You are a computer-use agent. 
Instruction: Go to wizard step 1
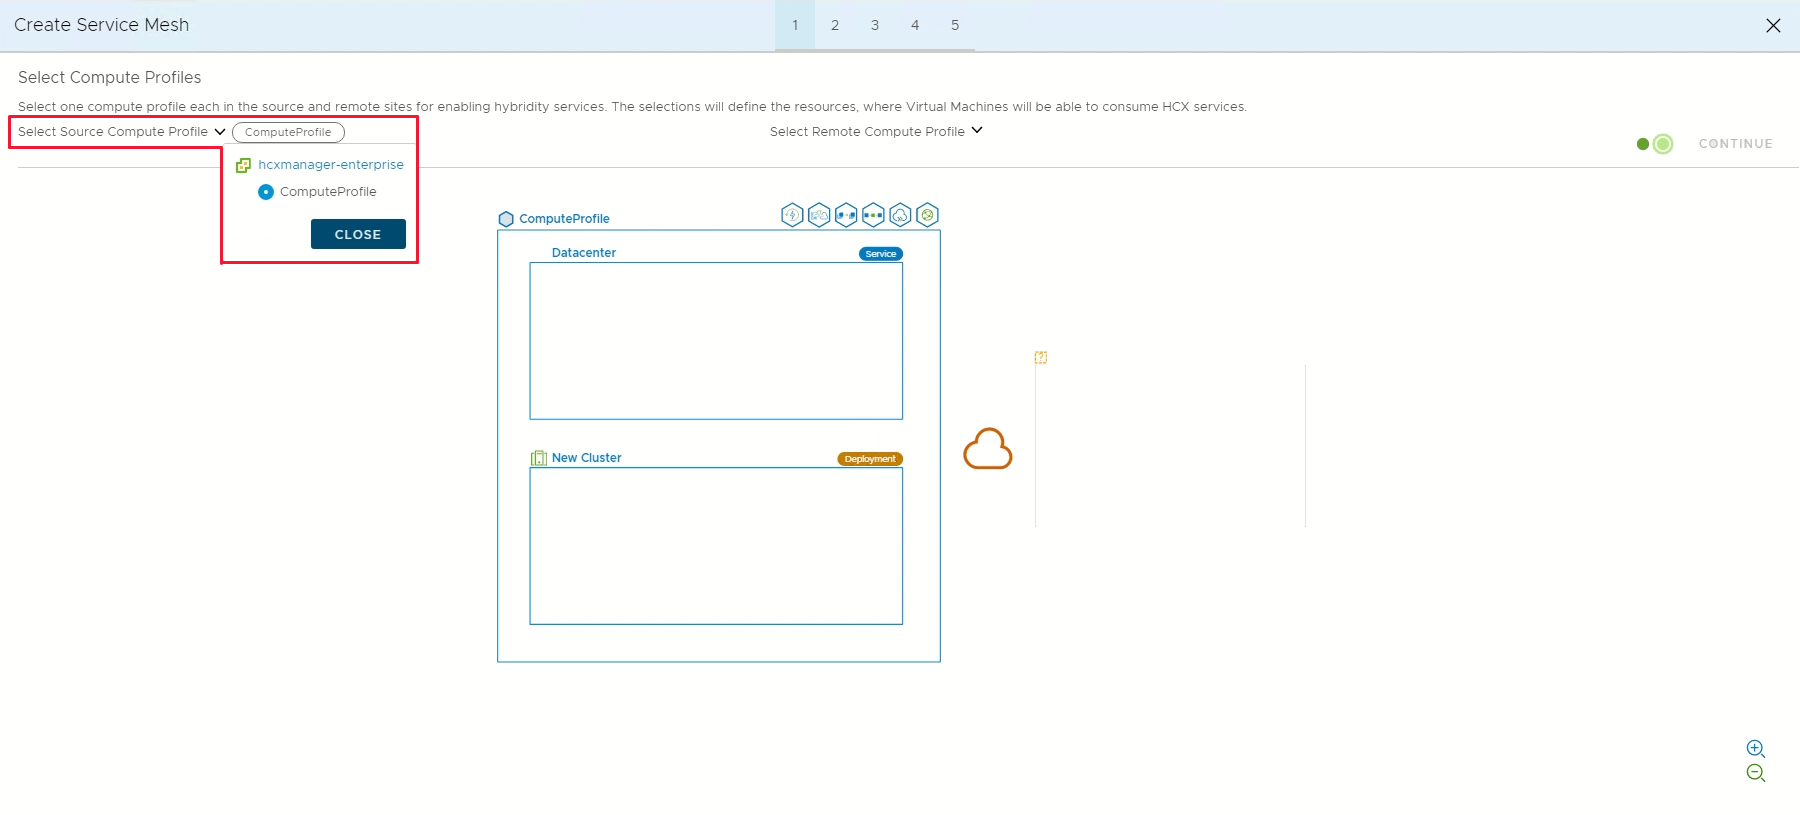tap(795, 25)
